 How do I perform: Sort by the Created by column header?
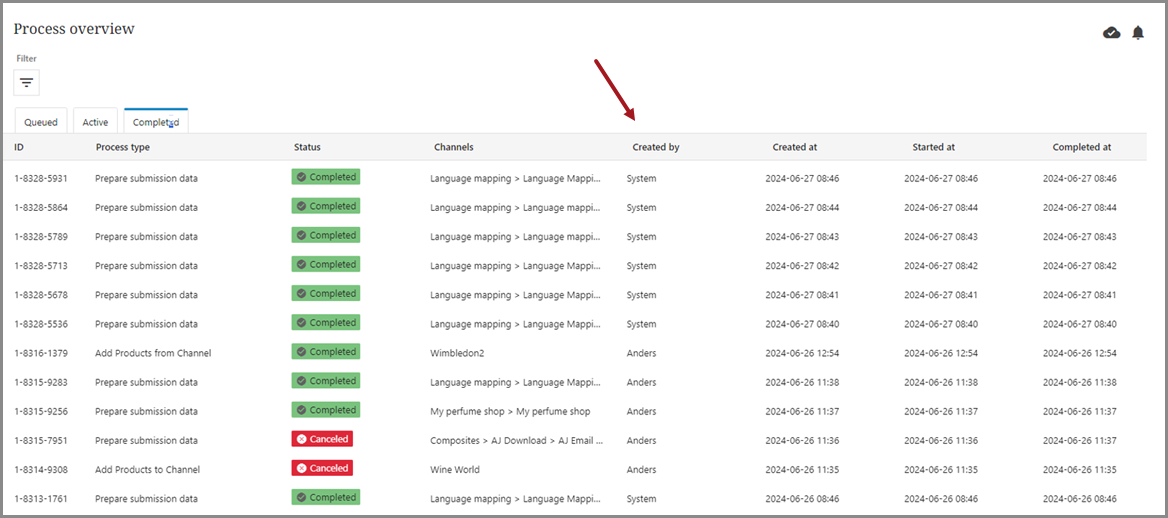pyautogui.click(x=655, y=147)
